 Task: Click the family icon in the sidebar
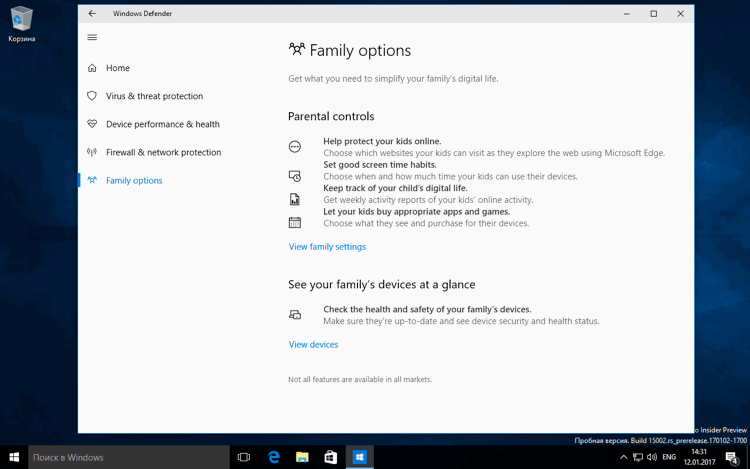(92, 180)
